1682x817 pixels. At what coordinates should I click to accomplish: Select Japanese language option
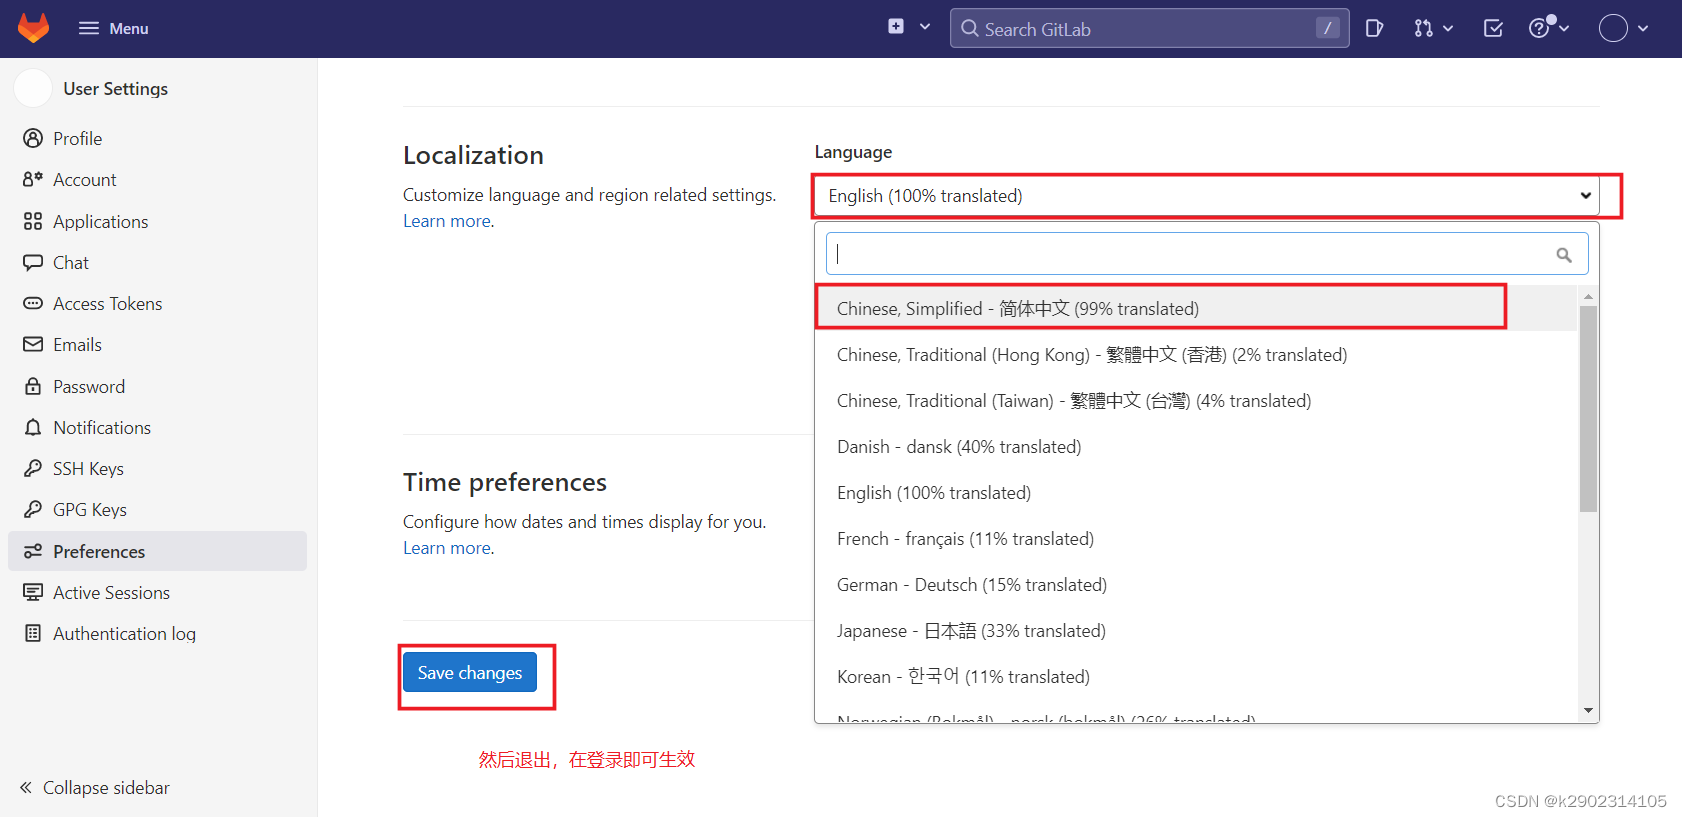pos(1196,630)
